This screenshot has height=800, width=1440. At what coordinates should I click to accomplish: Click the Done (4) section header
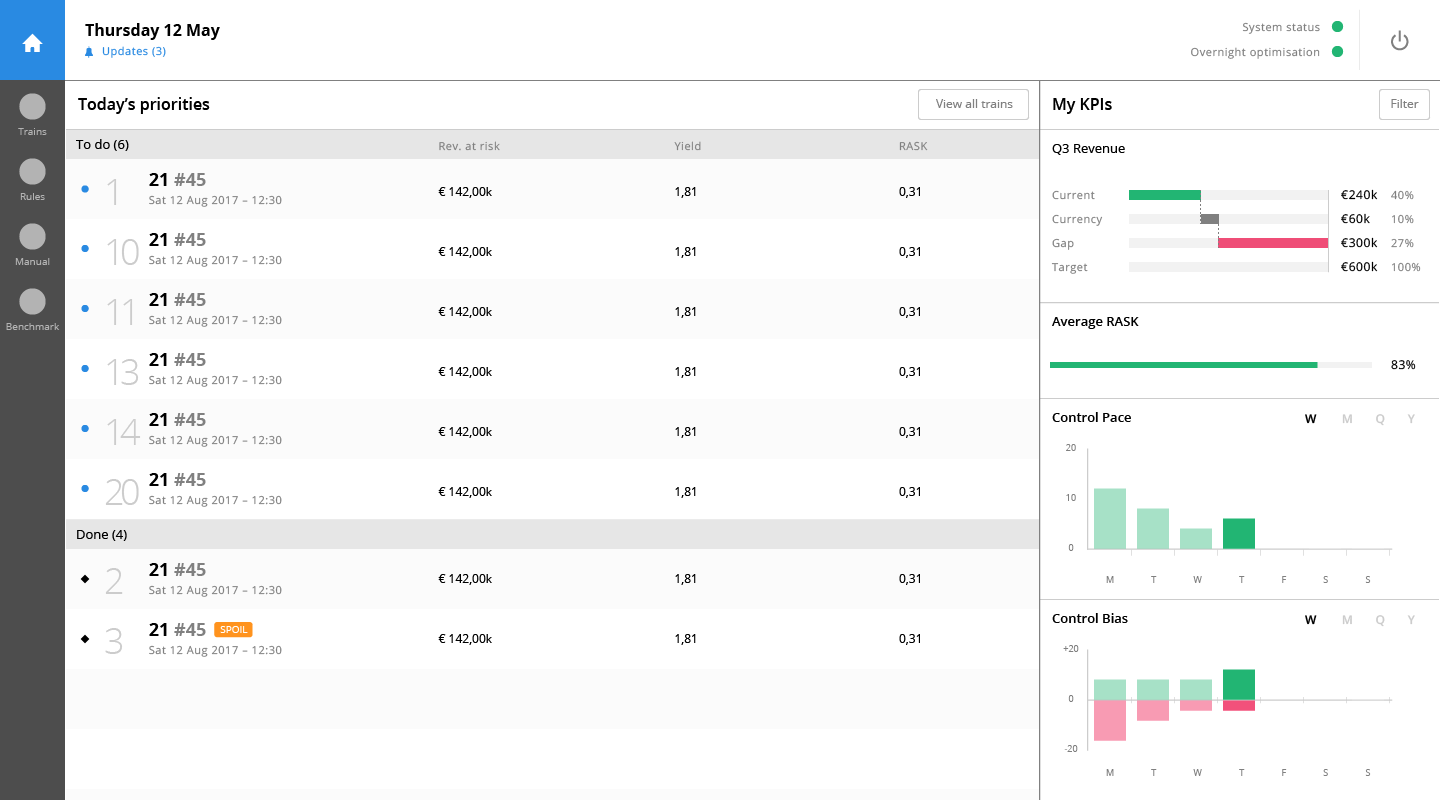[552, 534]
